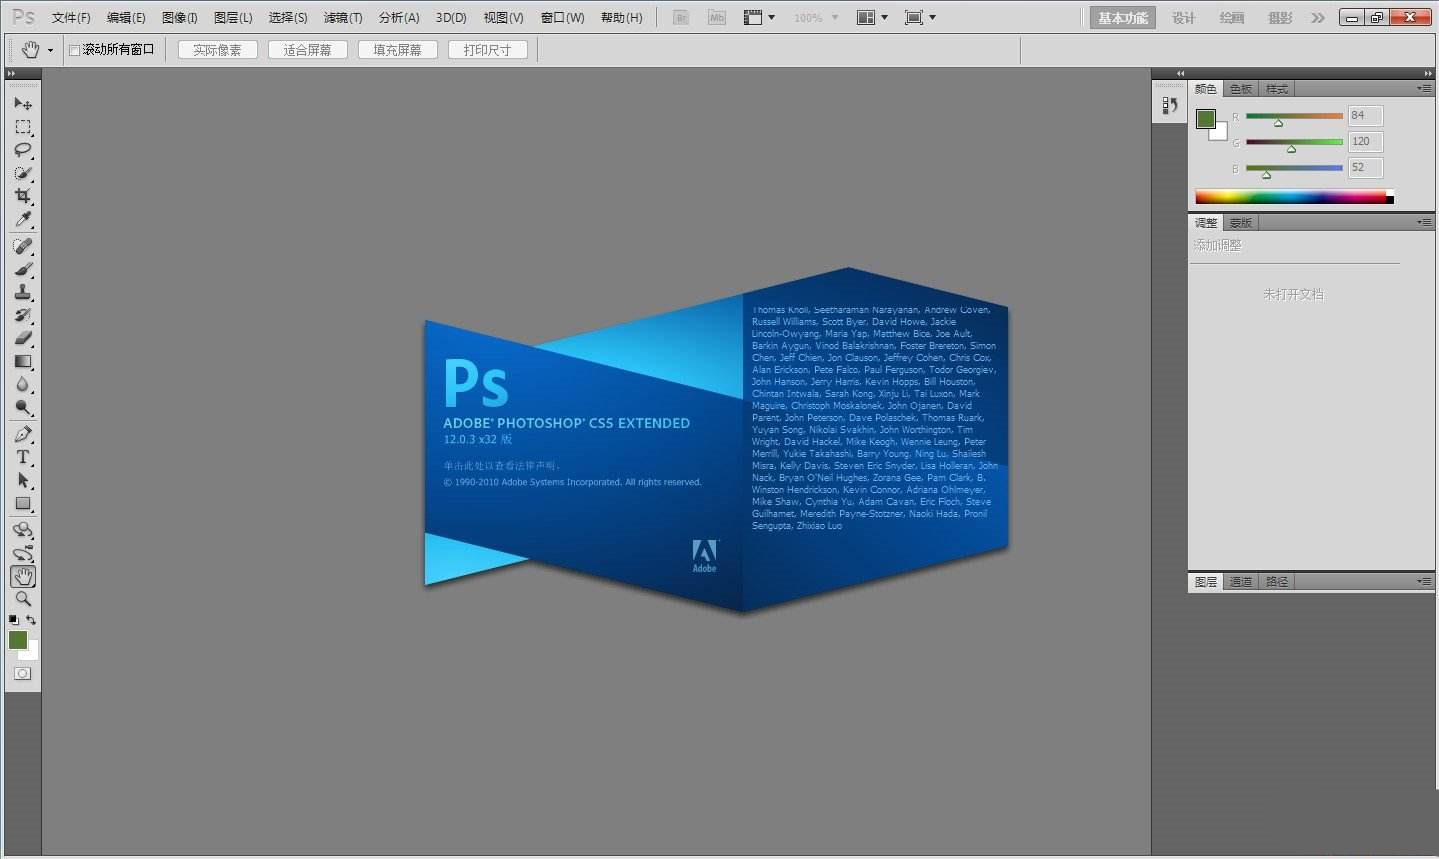Toggle Quick Mask mode
1439x859 pixels.
pyautogui.click(x=23, y=673)
